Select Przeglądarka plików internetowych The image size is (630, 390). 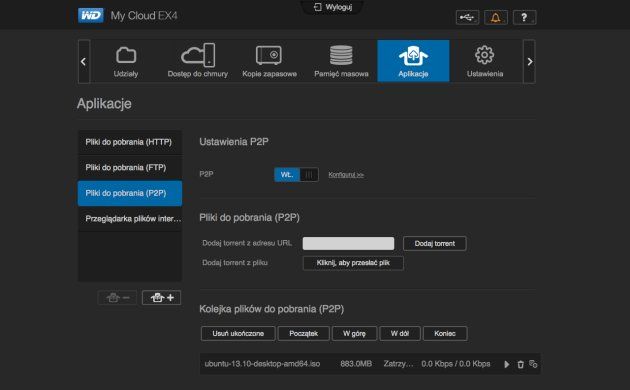click(x=130, y=219)
